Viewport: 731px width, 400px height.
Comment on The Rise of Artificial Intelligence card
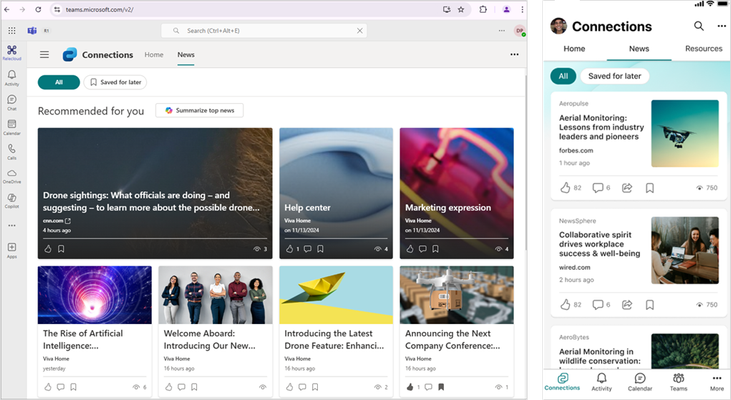(x=61, y=387)
